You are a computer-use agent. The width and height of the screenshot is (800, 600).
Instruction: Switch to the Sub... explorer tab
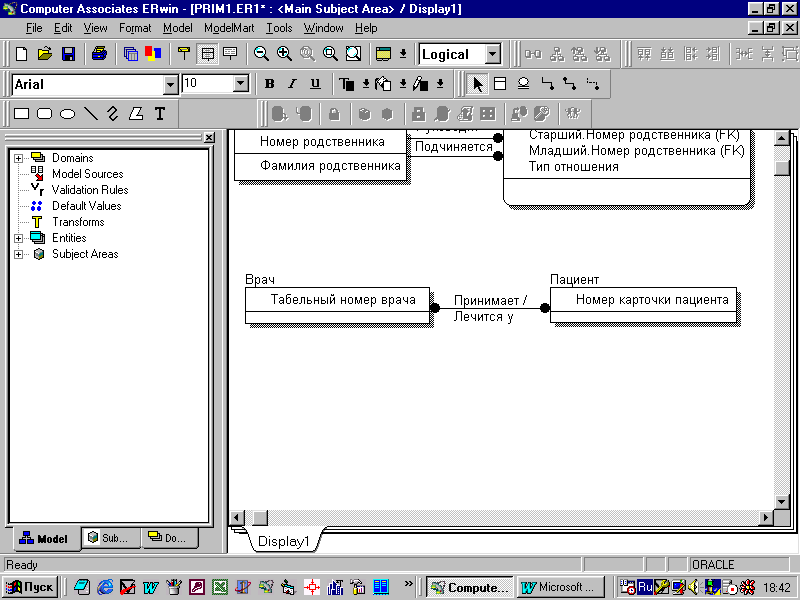[x=109, y=538]
